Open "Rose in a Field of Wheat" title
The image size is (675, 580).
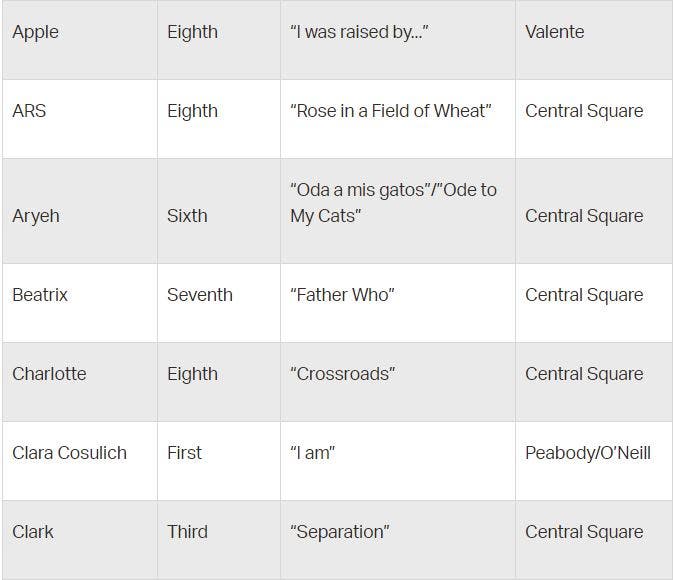tap(390, 111)
